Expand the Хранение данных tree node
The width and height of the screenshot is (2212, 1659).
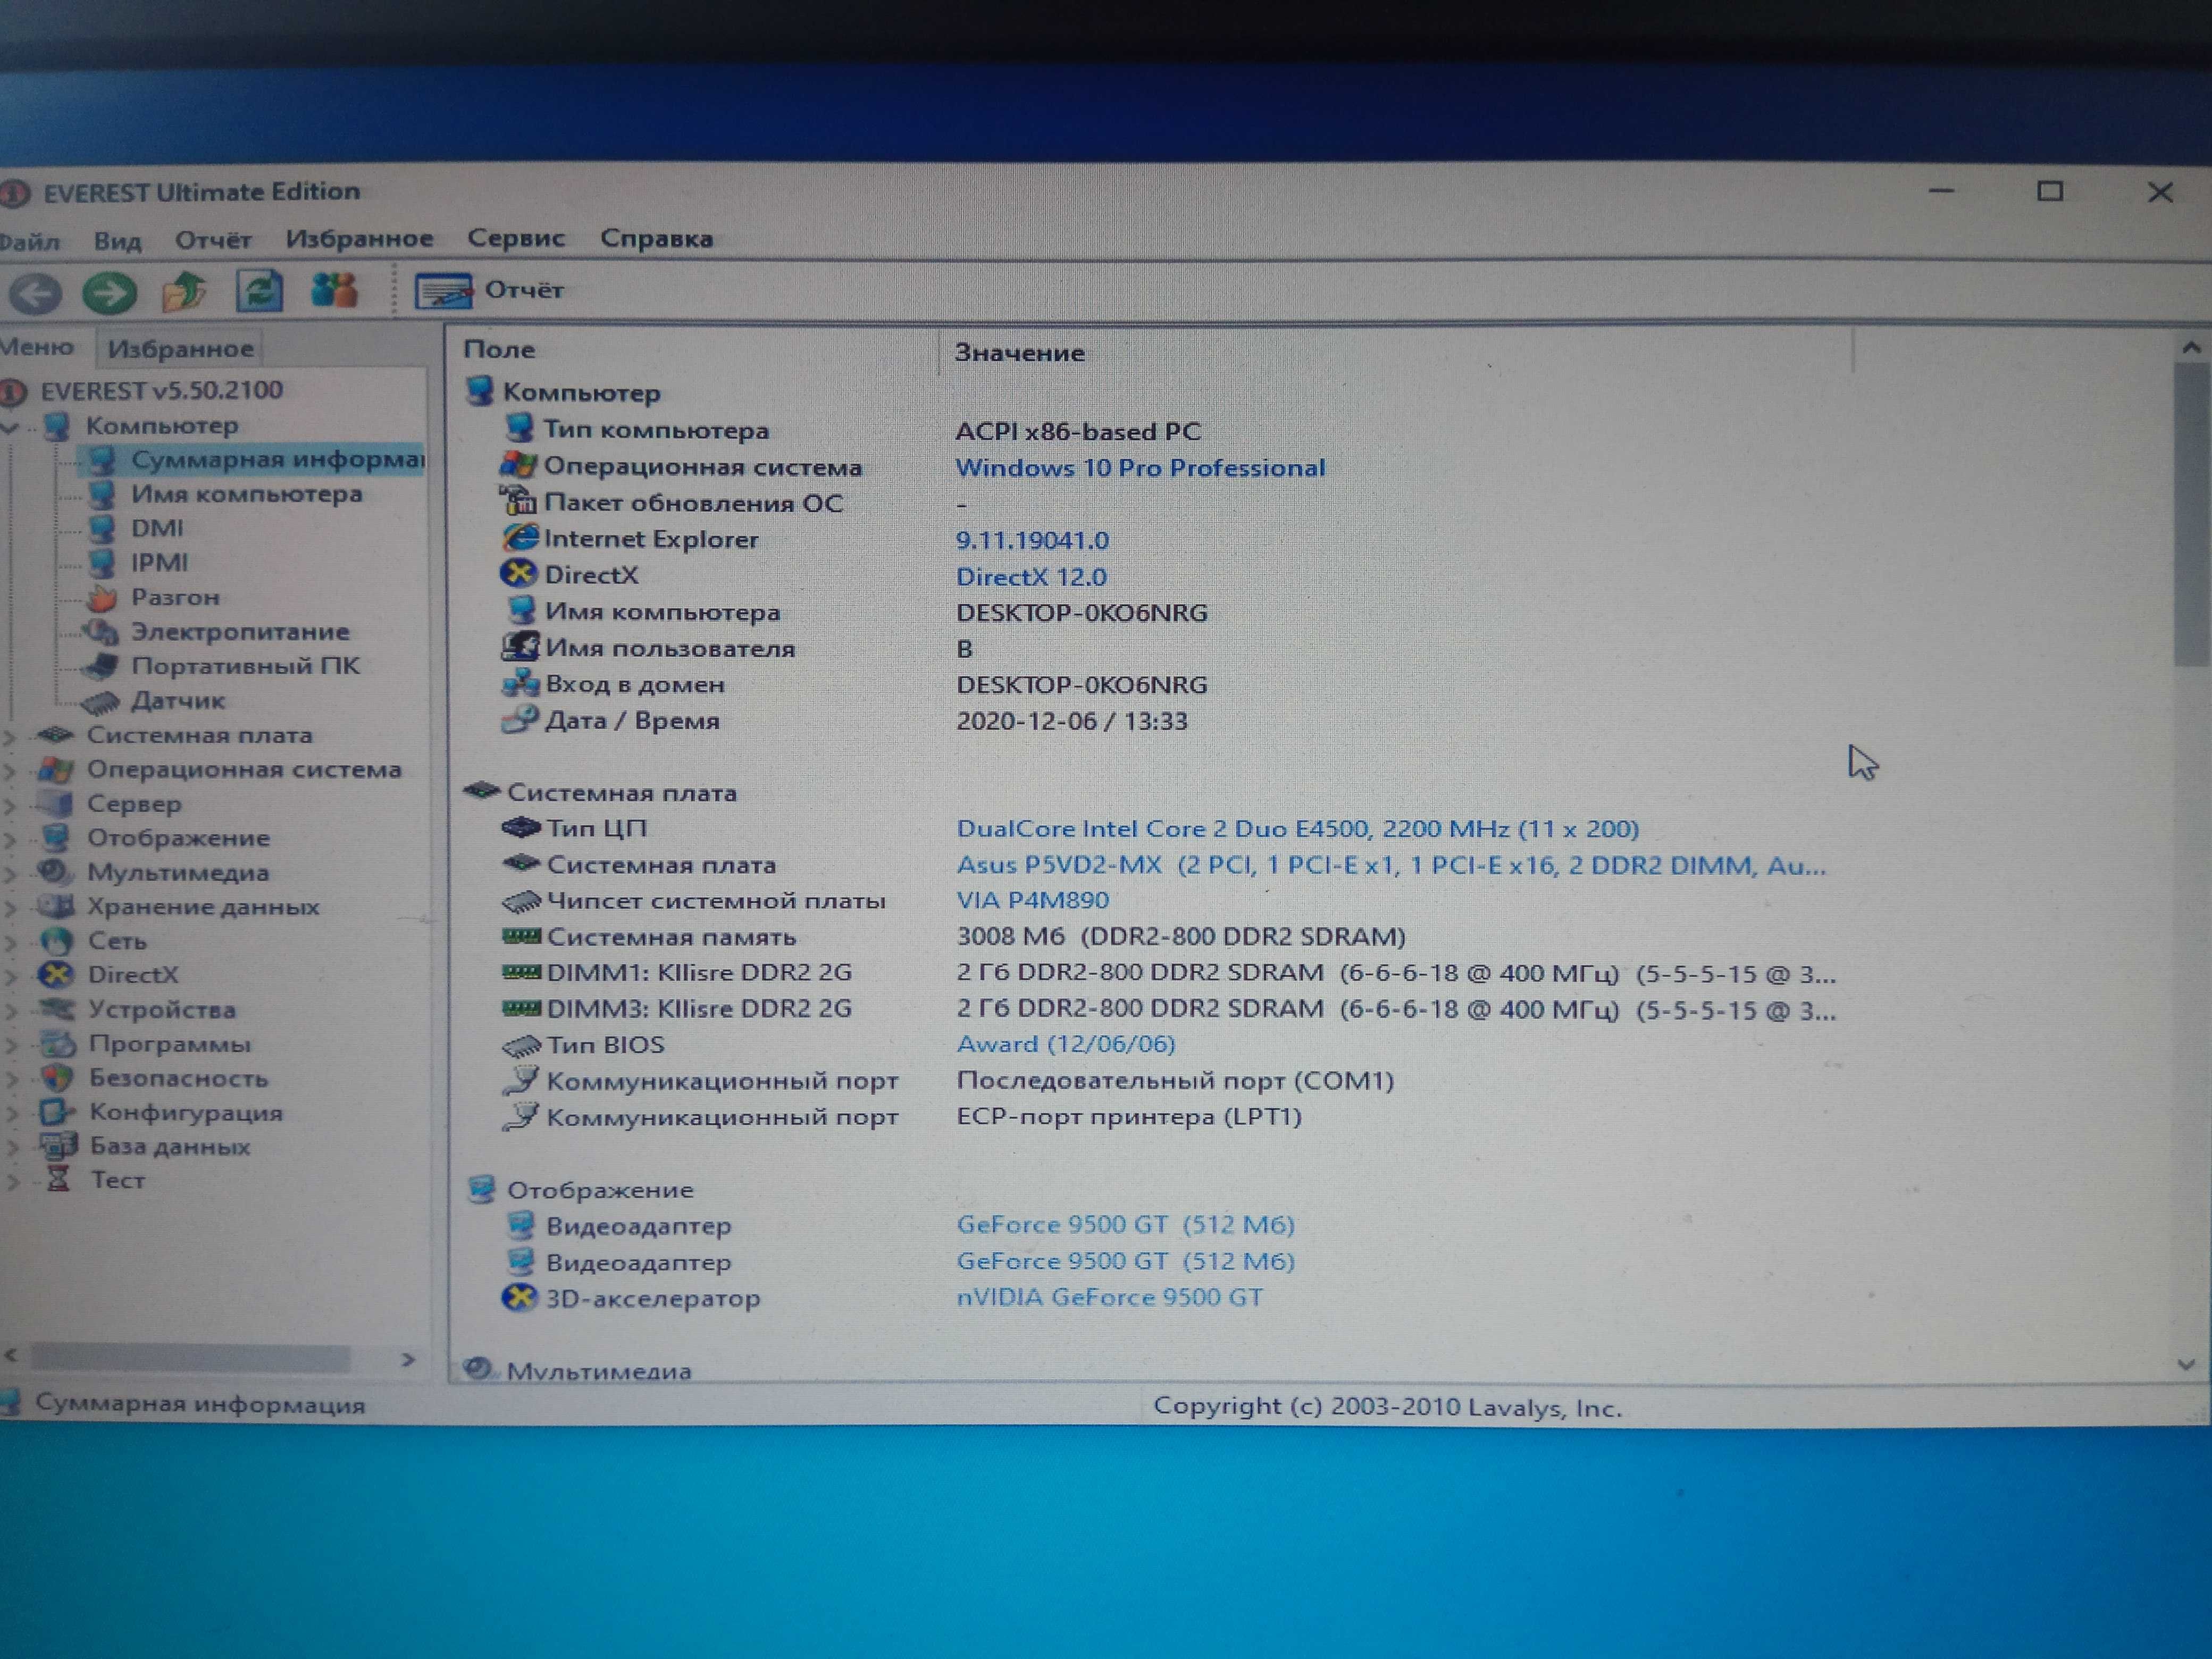pos(10,908)
